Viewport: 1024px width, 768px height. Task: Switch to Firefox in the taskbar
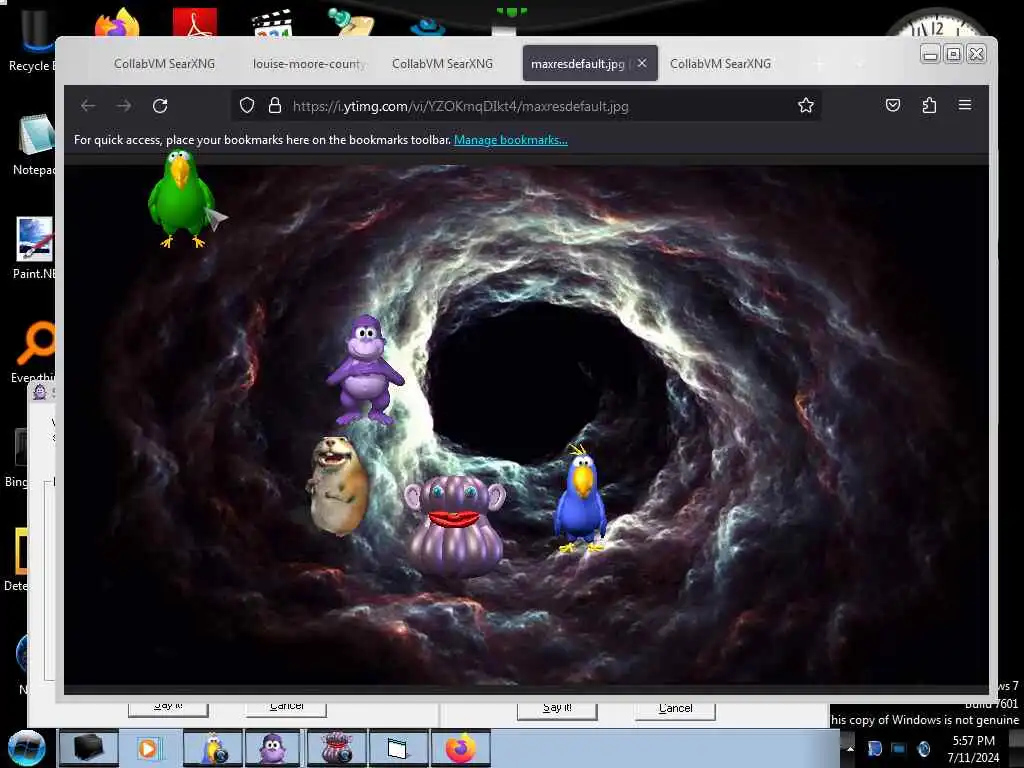tap(460, 748)
